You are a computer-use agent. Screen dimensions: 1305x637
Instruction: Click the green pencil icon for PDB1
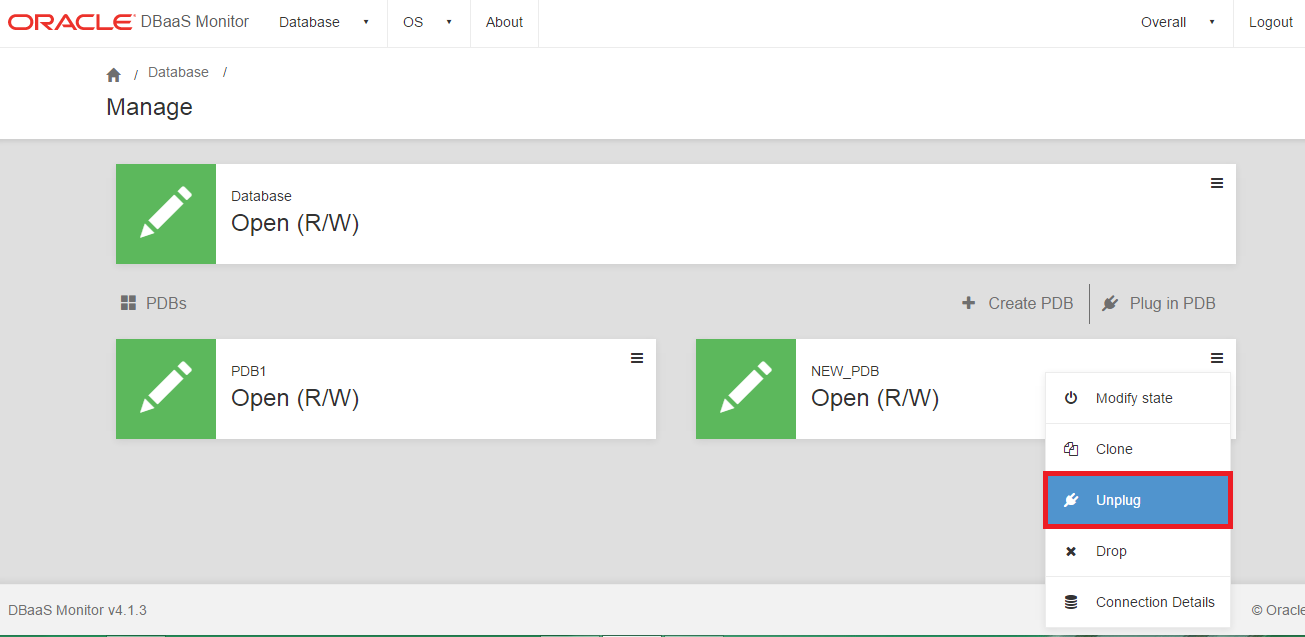(166, 389)
